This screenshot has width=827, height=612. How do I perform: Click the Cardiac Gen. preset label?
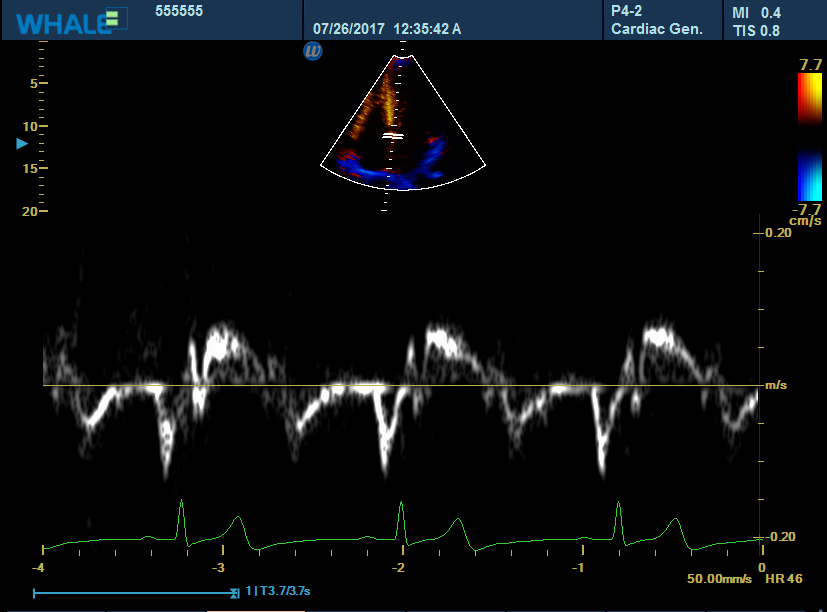[x=657, y=29]
